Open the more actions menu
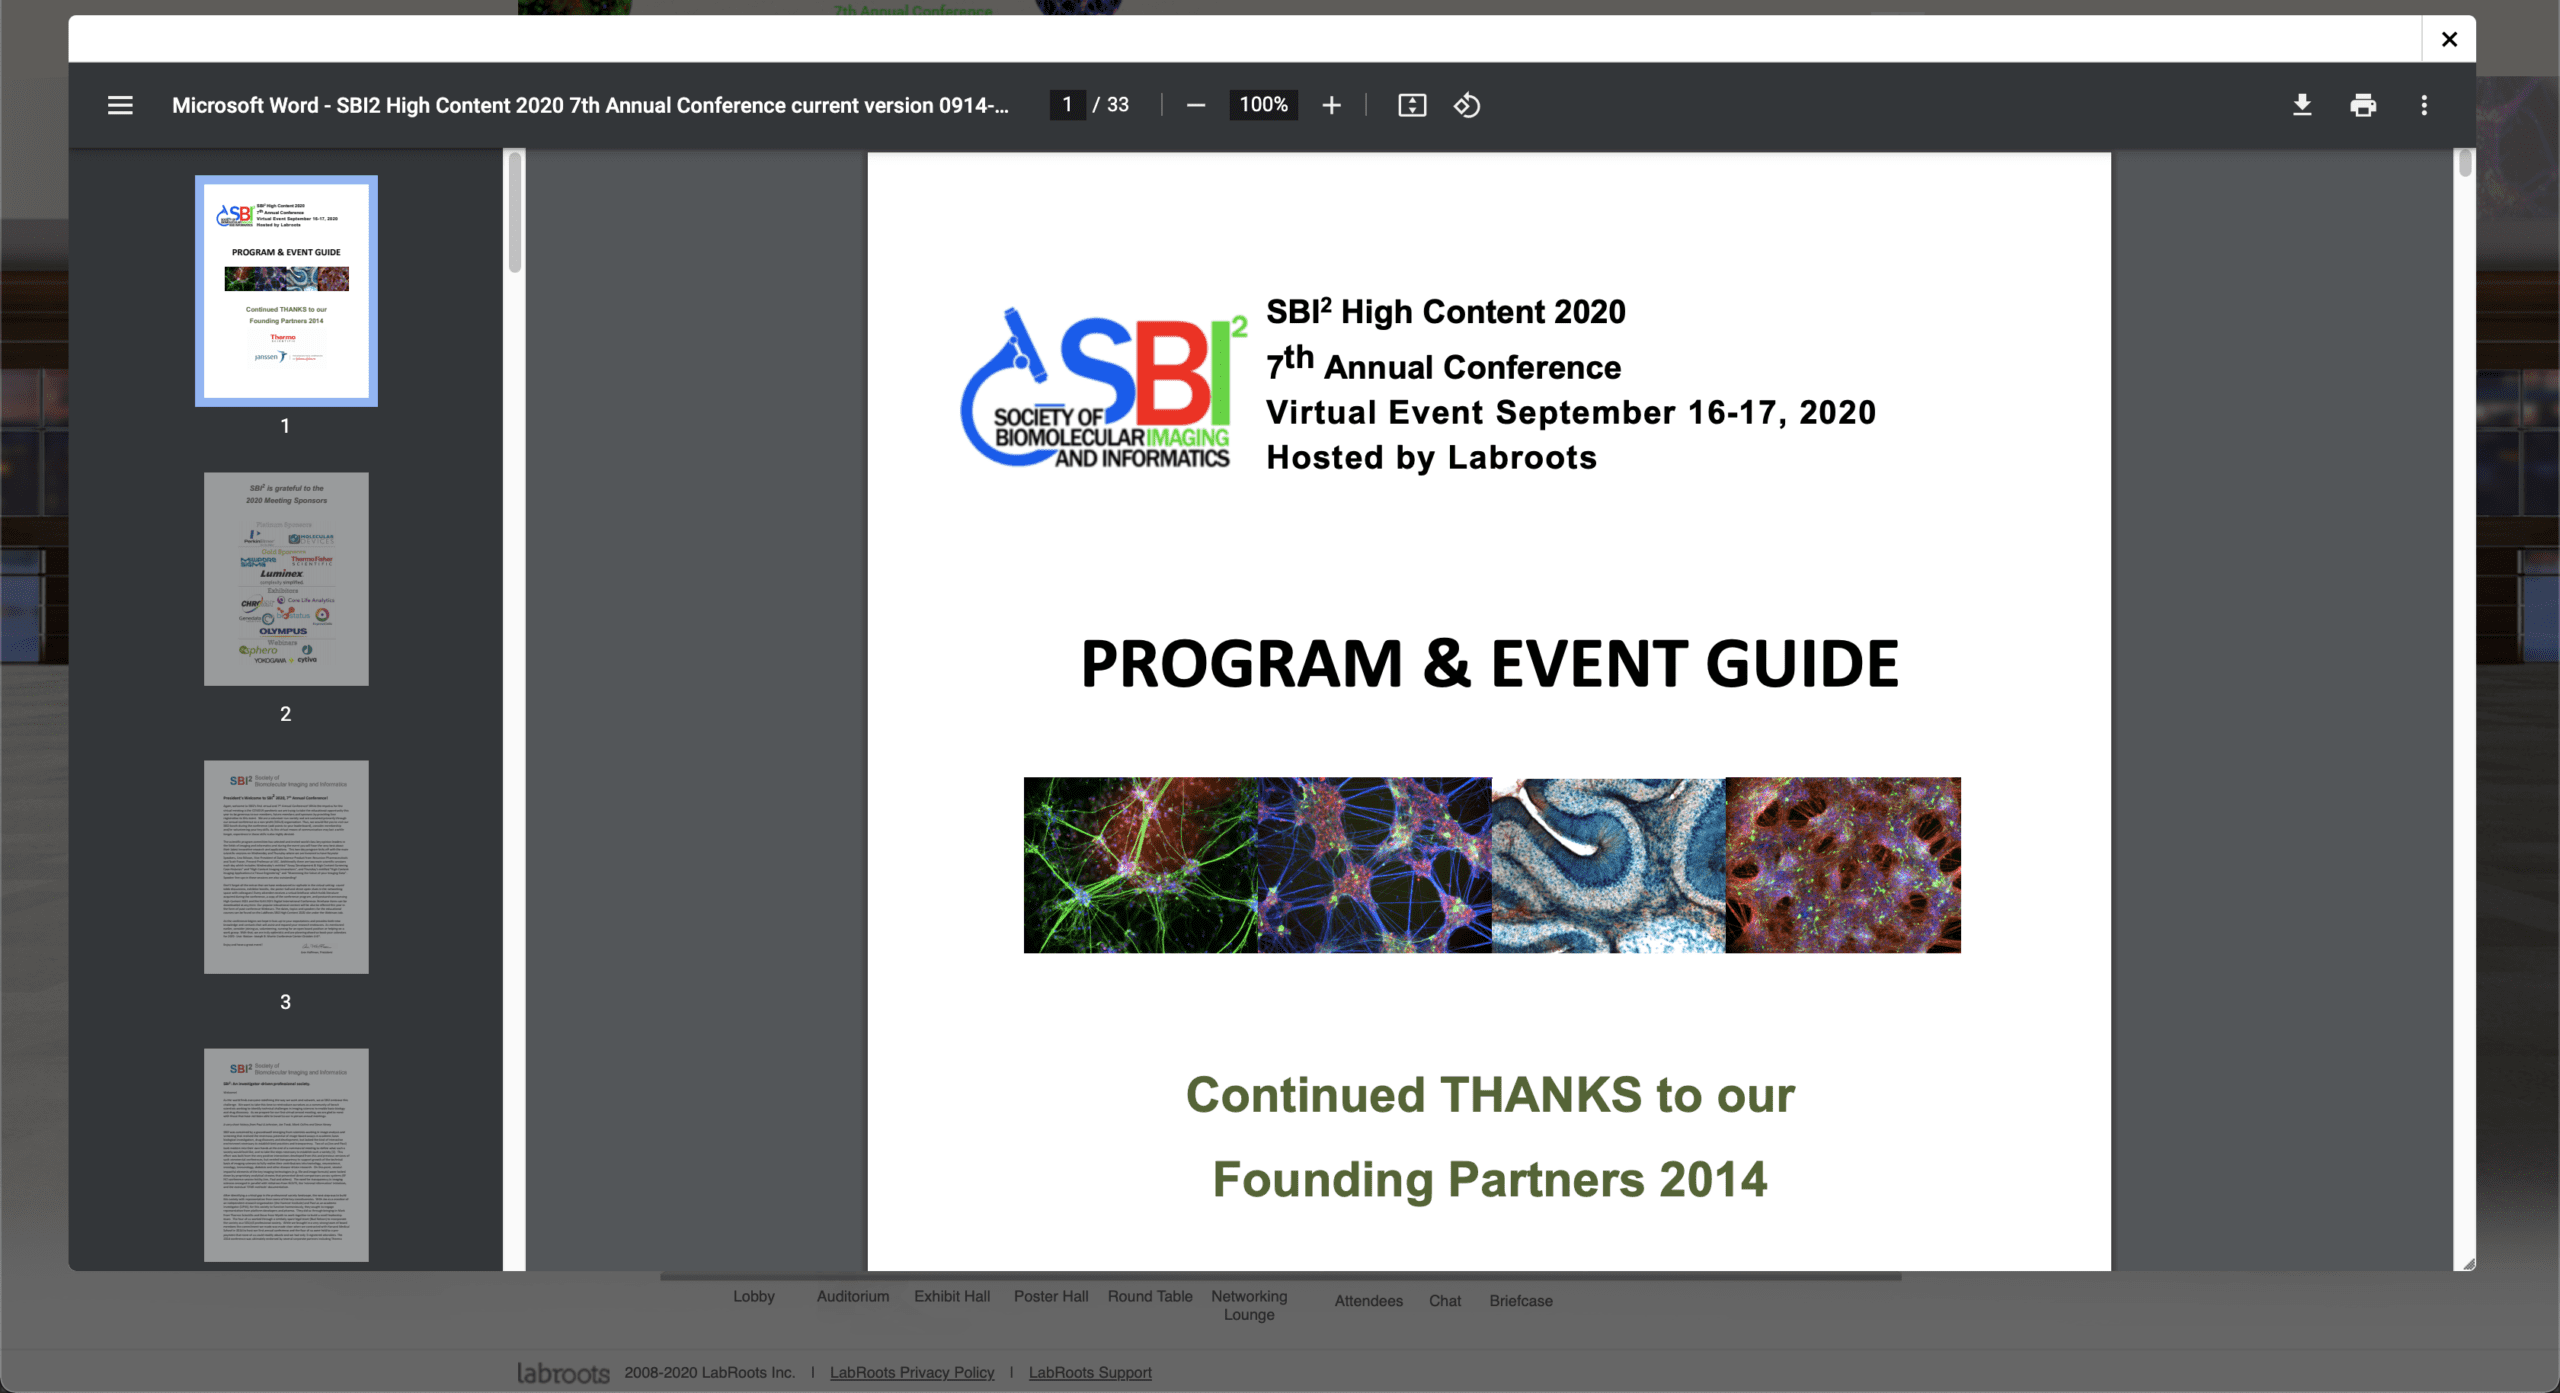 2424,105
